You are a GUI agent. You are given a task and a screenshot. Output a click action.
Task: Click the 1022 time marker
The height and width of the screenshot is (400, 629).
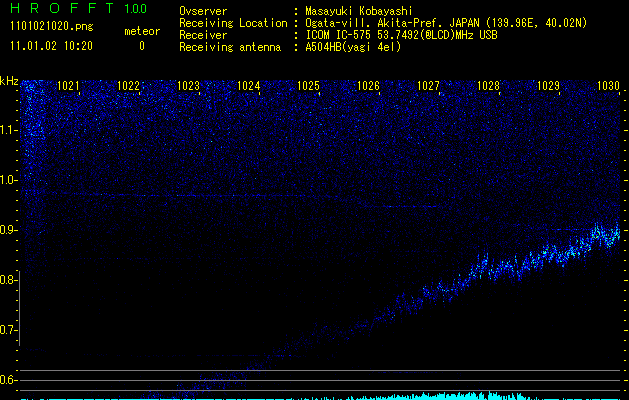(x=128, y=86)
